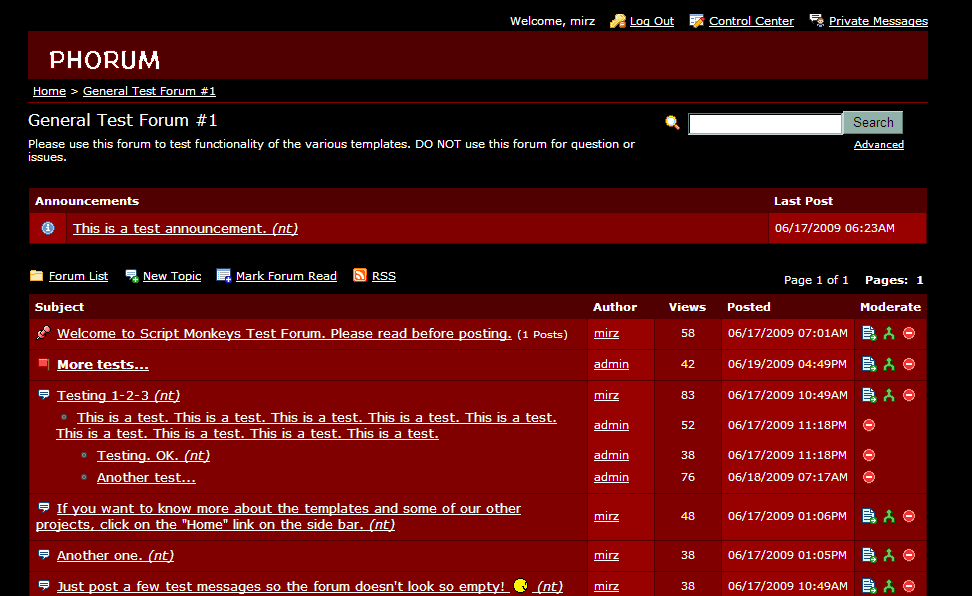Move the 'Testing 1-2-3' thread
This screenshot has height=596, width=972.
(x=869, y=395)
